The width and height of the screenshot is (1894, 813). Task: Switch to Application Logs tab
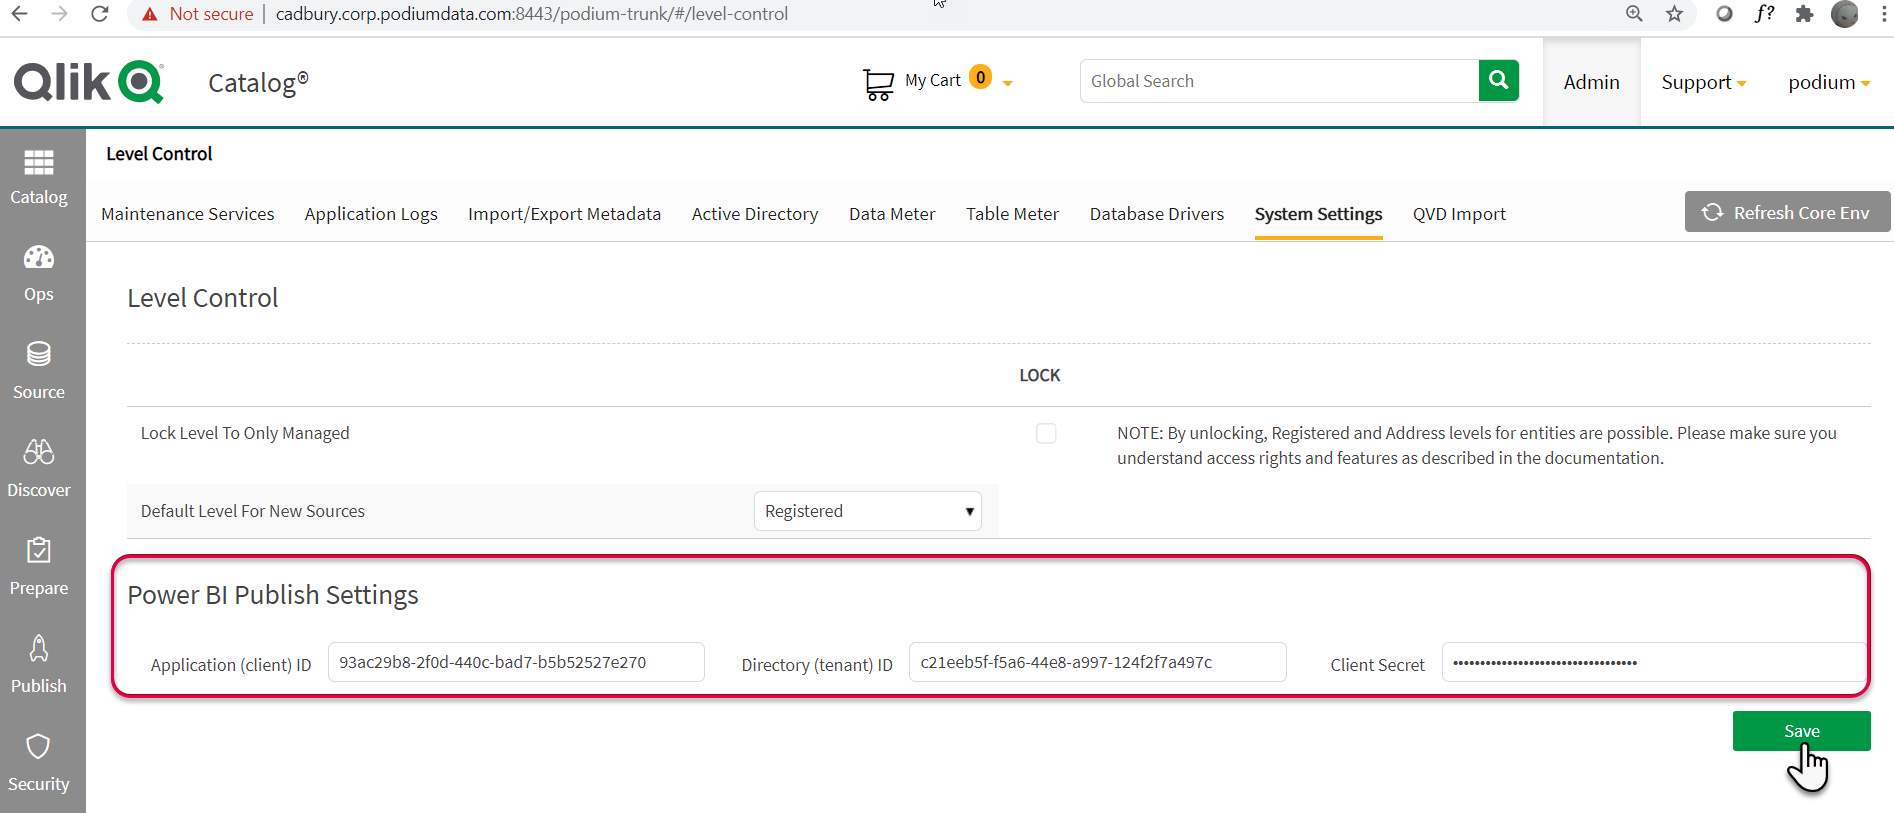371,214
